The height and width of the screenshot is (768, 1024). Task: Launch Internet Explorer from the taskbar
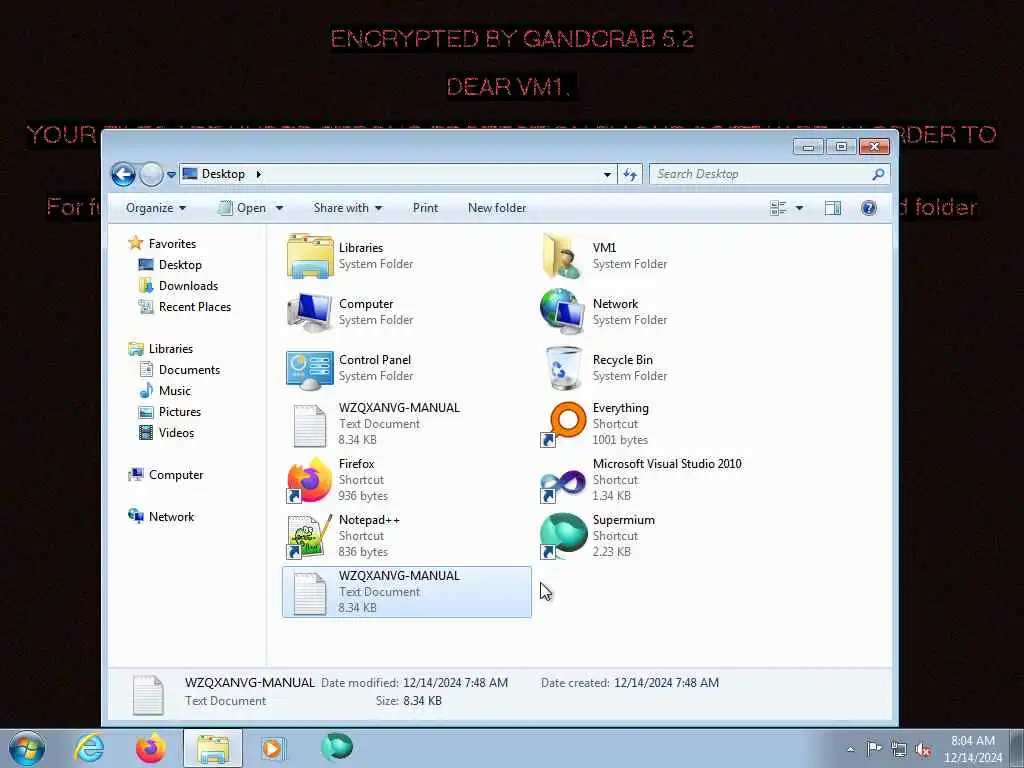[x=89, y=748]
